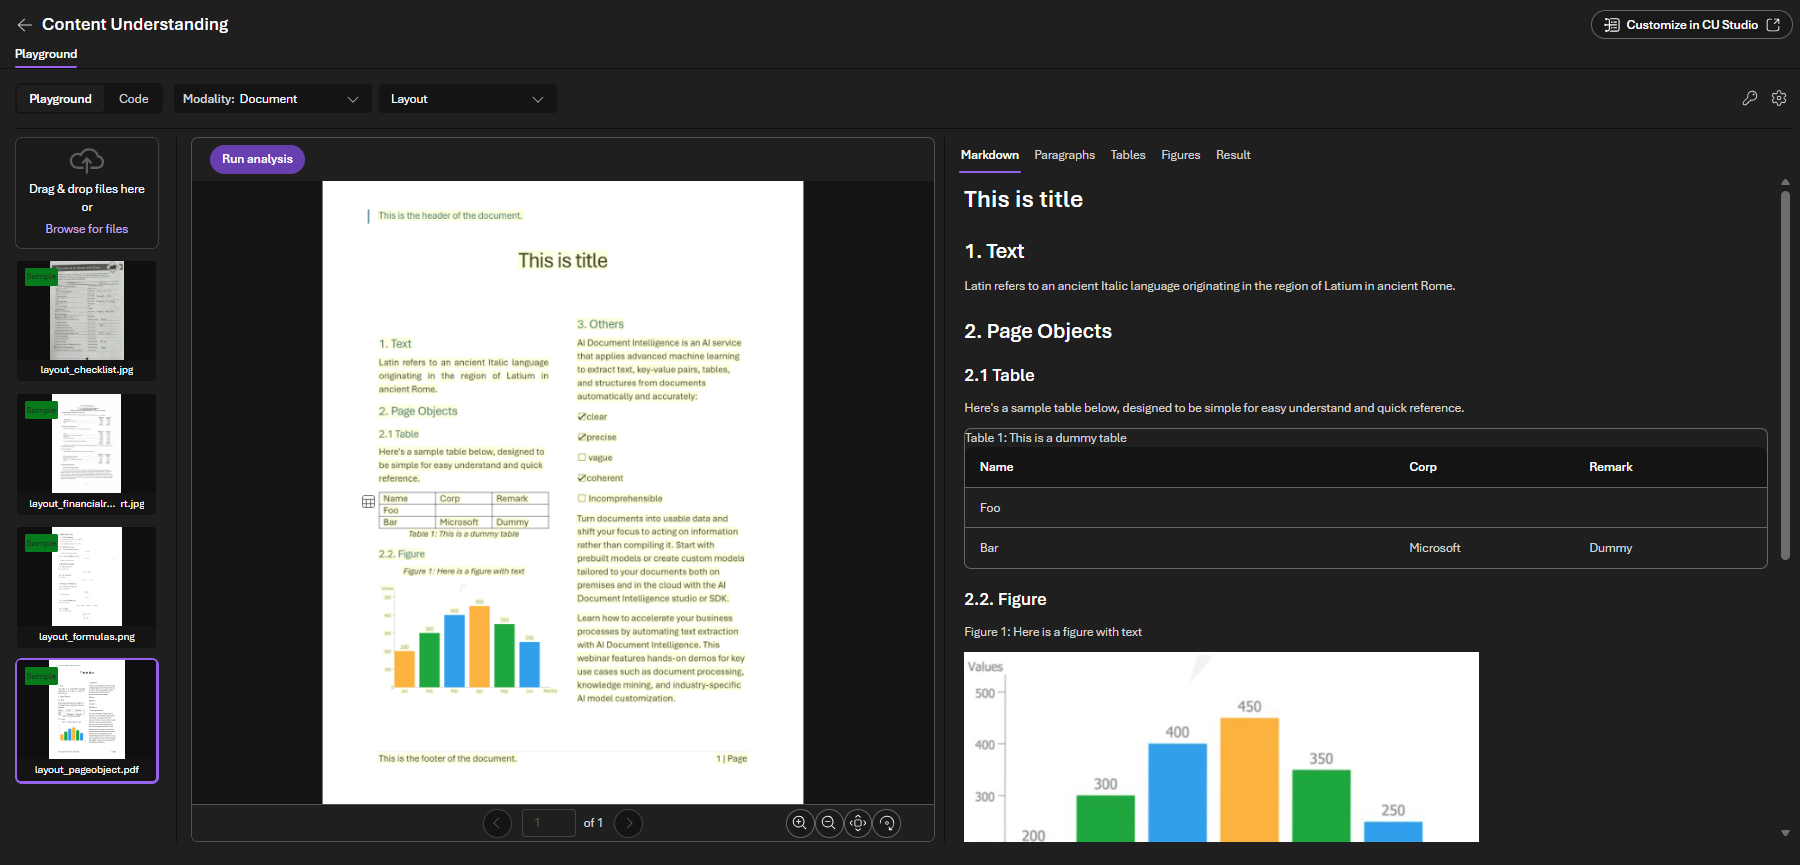The image size is (1800, 865).
Task: Fit the document preview to view
Action: click(858, 823)
